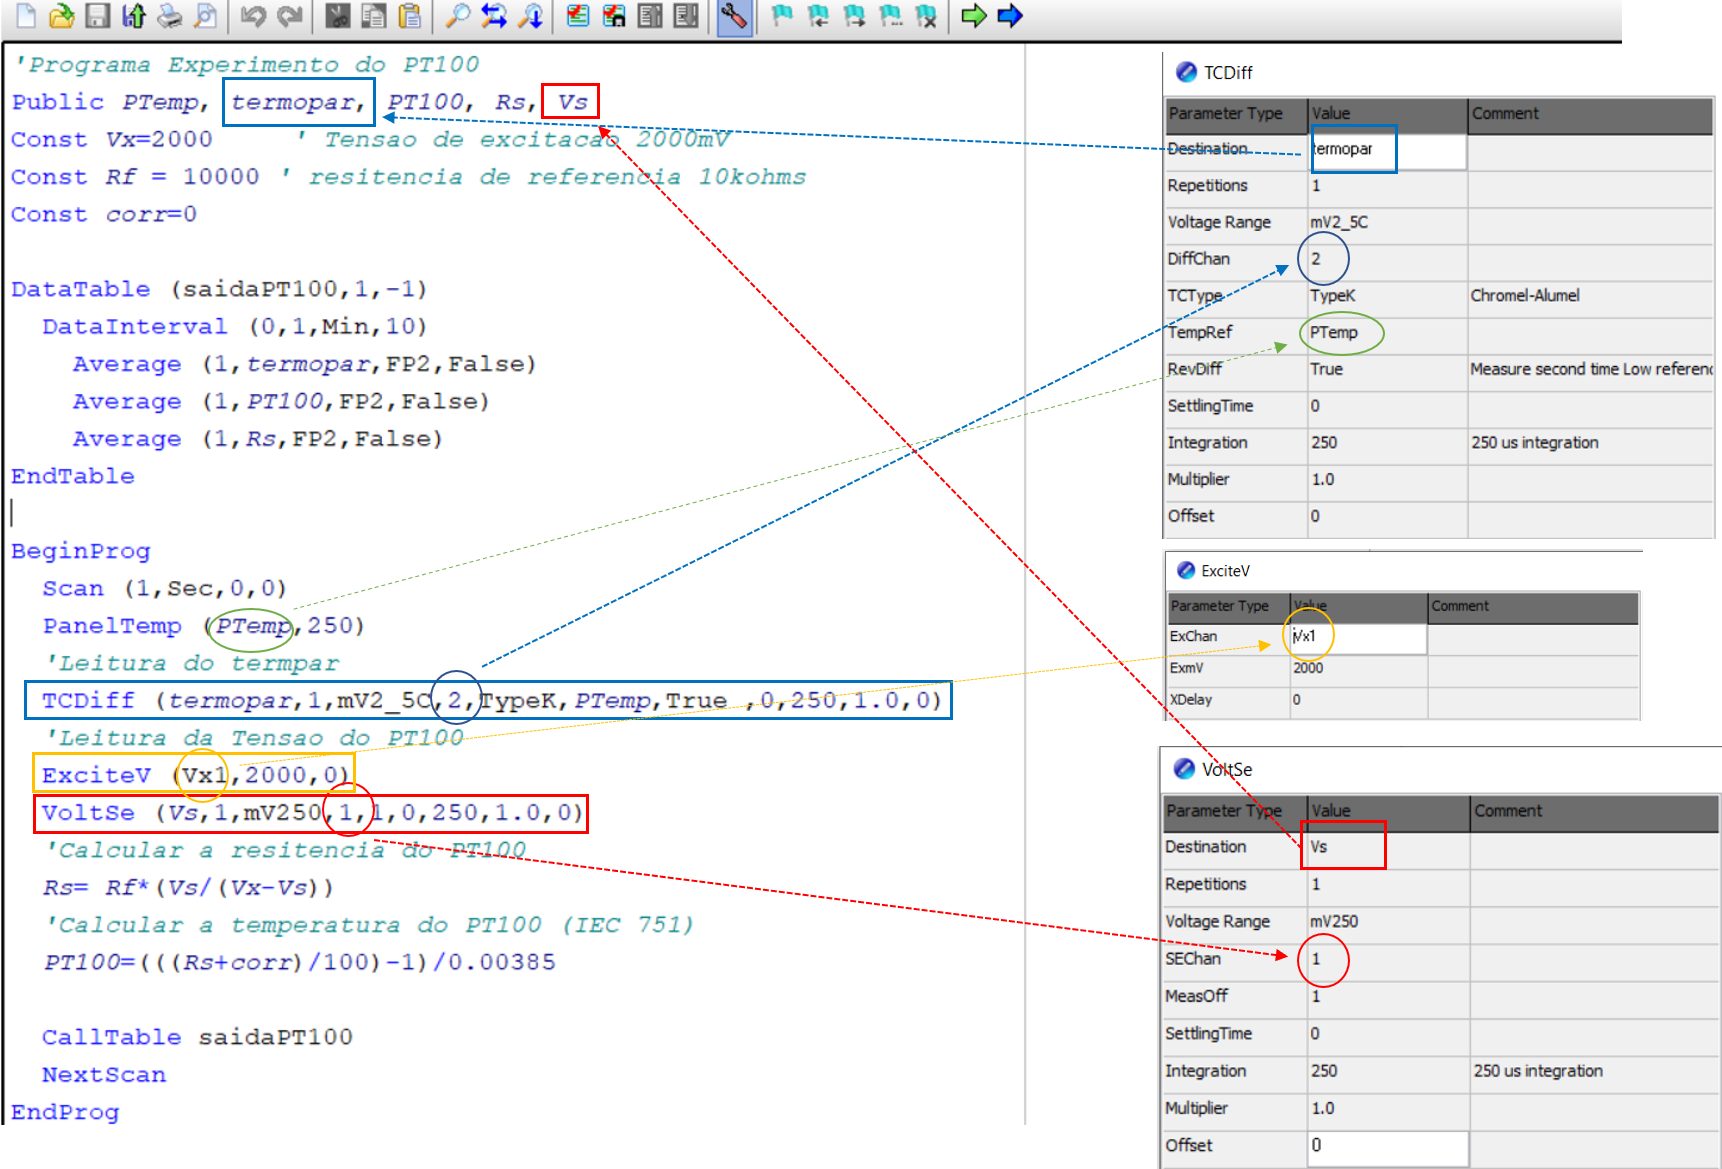Click the Redo arrow icon
1722x1169 pixels.
tap(290, 15)
